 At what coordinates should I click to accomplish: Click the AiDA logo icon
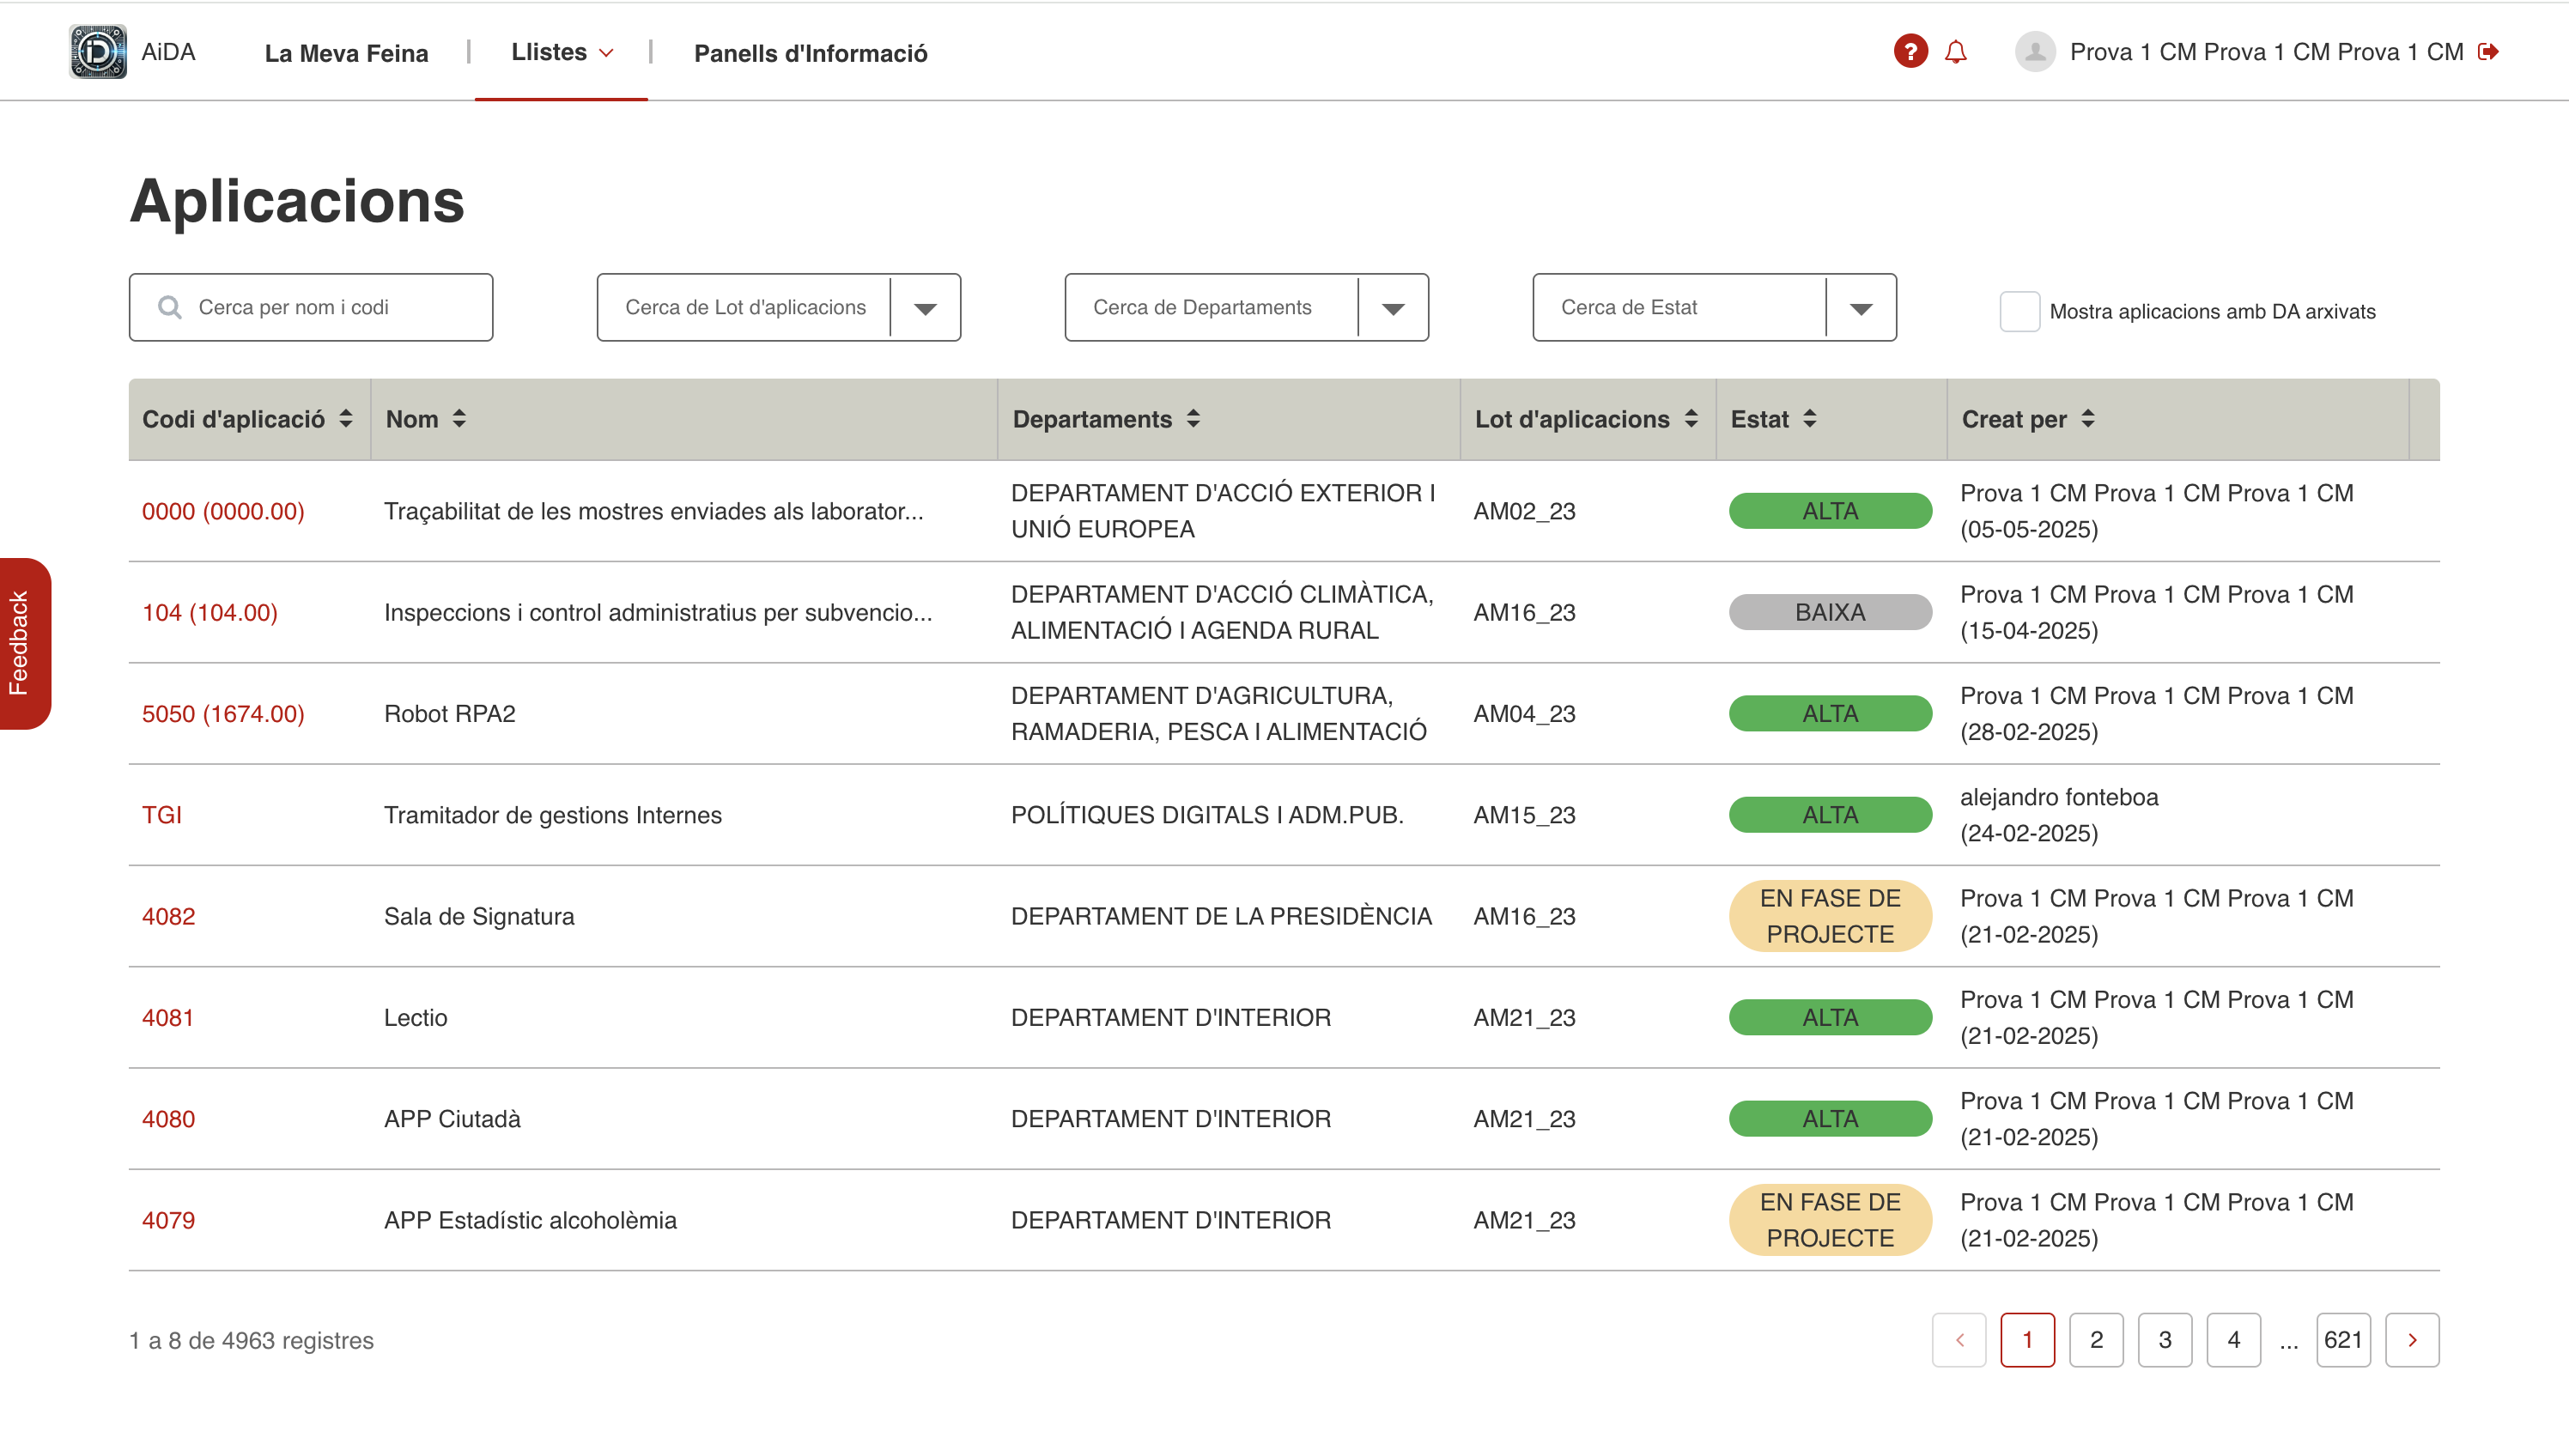coord(97,52)
